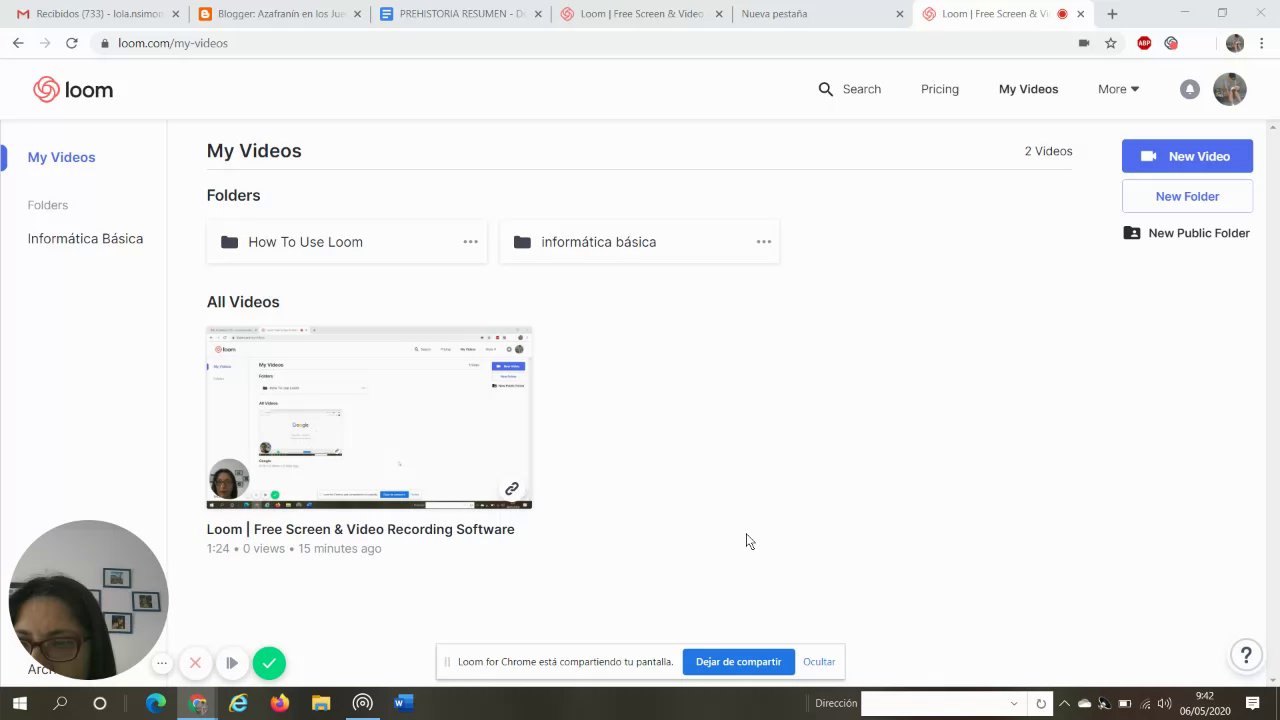Open the Chrome three-dot menu
The width and height of the screenshot is (1280, 720).
pos(1262,43)
